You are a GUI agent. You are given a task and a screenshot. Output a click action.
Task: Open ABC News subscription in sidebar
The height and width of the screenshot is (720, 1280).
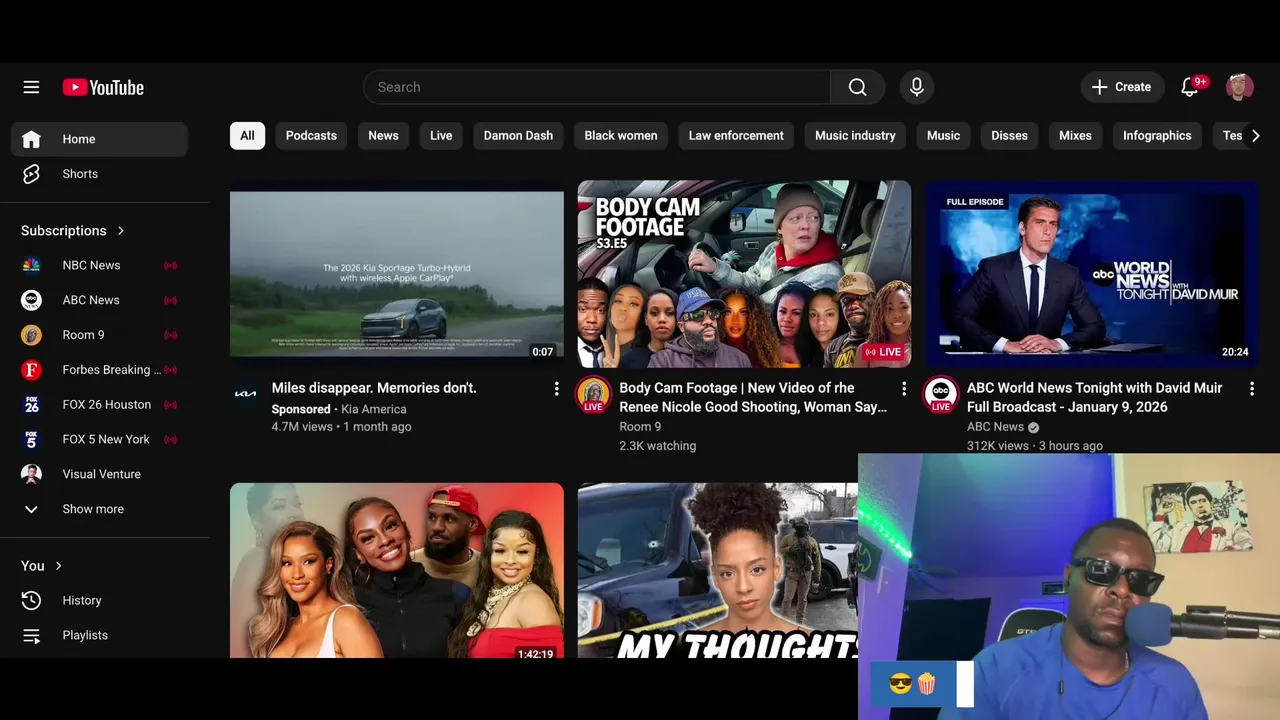pyautogui.click(x=99, y=300)
